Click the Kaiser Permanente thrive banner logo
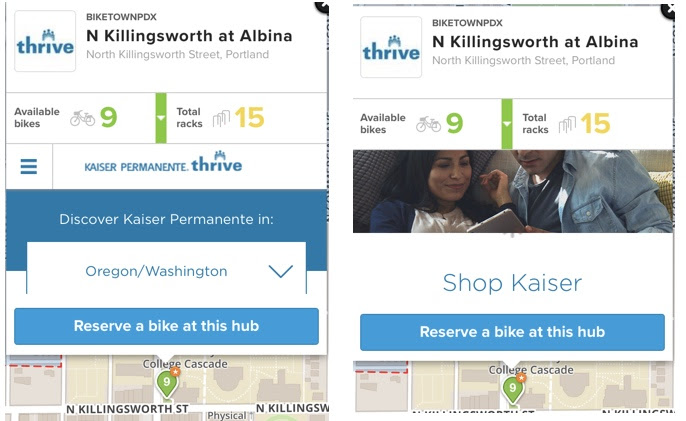 pyautogui.click(x=163, y=162)
